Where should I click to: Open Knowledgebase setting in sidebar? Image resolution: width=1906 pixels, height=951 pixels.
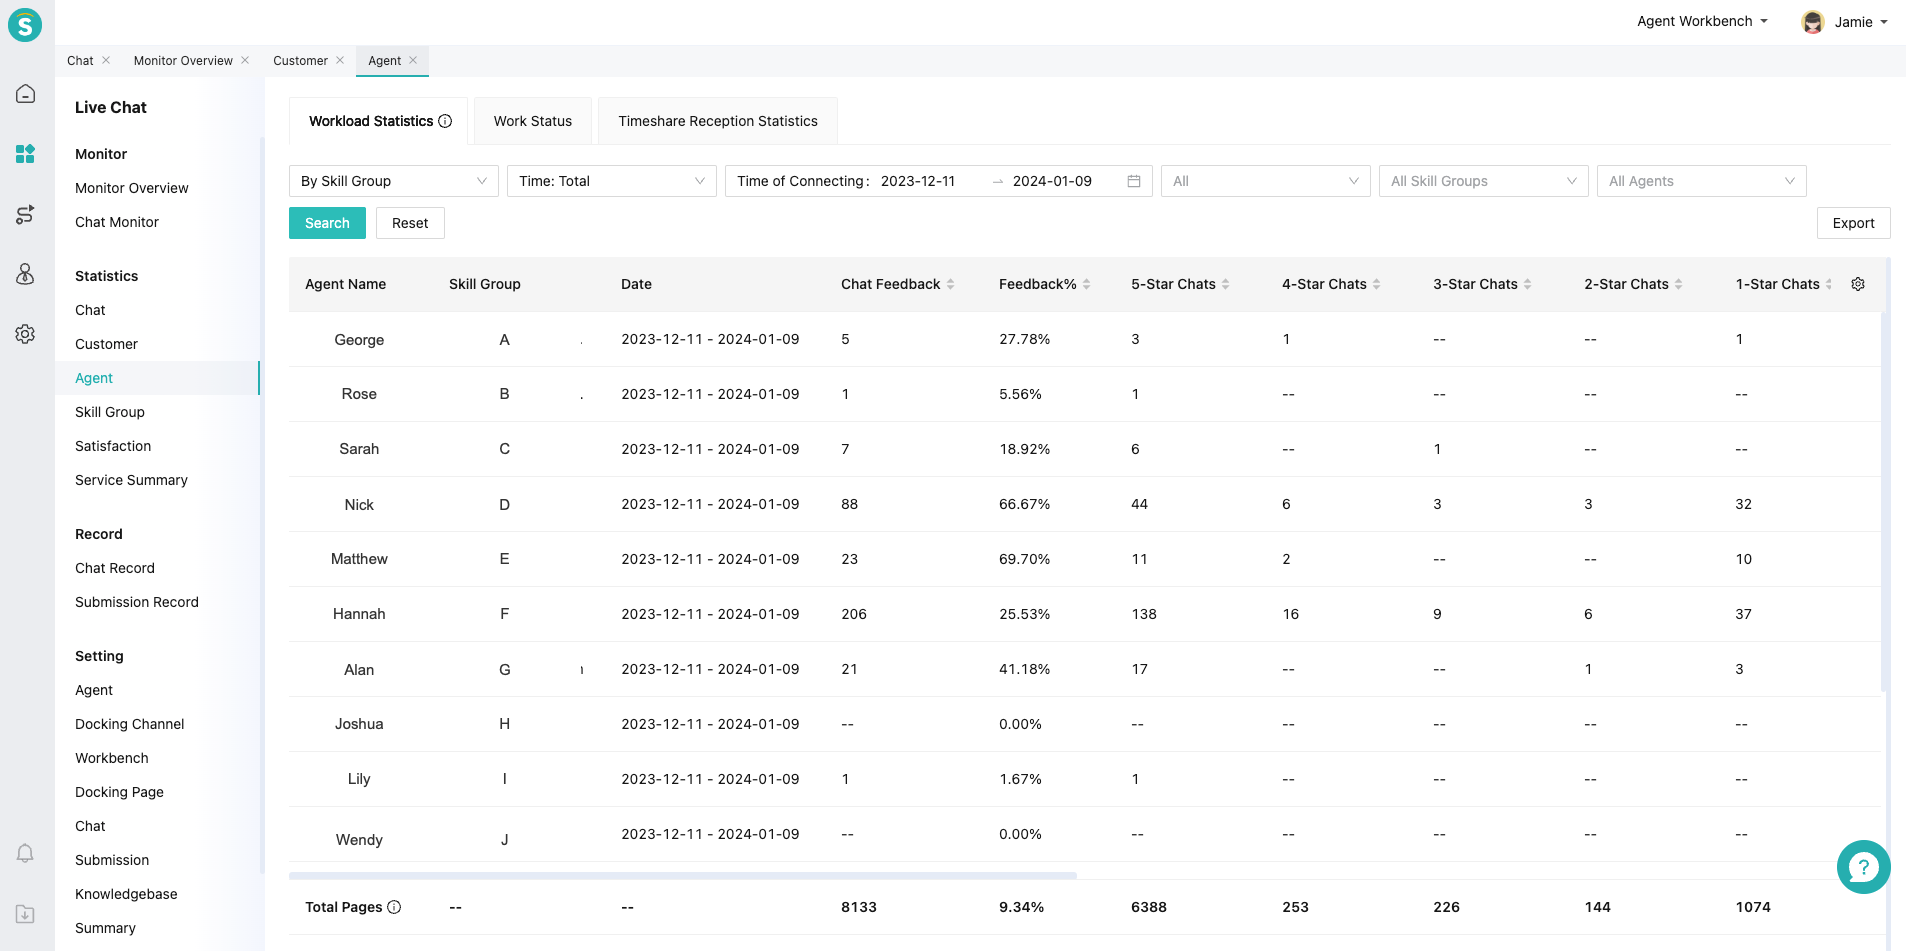pyautogui.click(x=126, y=894)
